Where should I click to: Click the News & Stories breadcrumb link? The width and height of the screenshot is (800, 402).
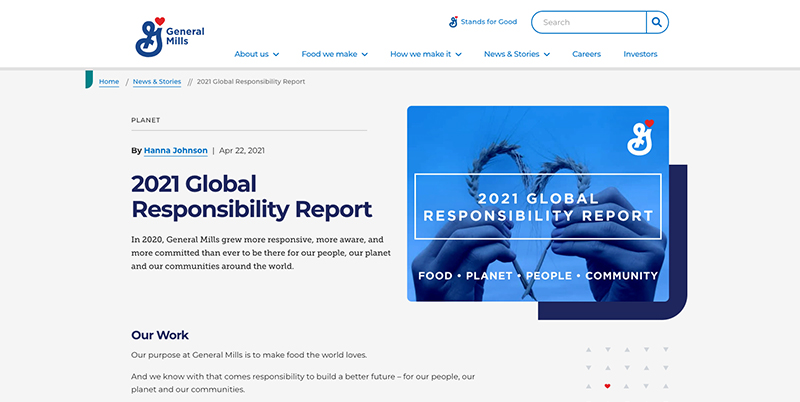(157, 82)
